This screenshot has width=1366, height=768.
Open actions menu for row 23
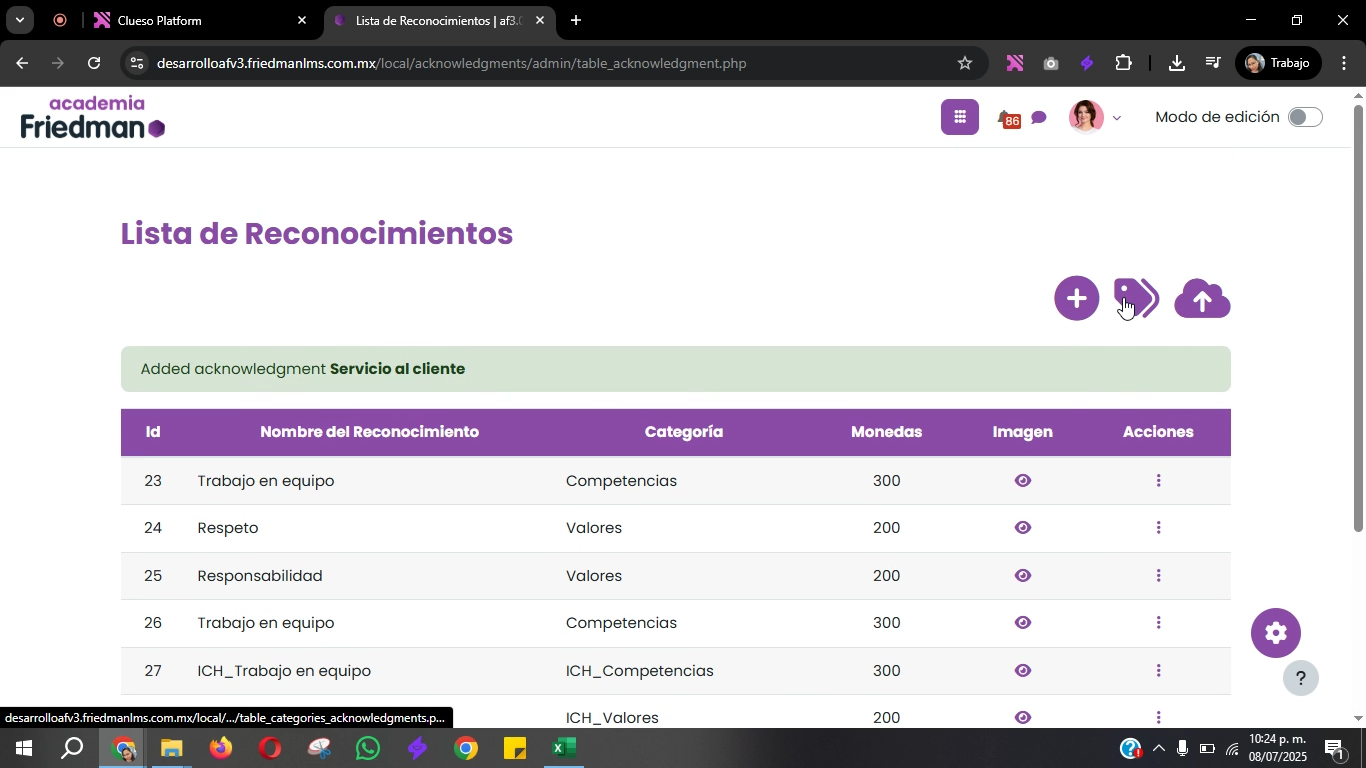[x=1158, y=481]
